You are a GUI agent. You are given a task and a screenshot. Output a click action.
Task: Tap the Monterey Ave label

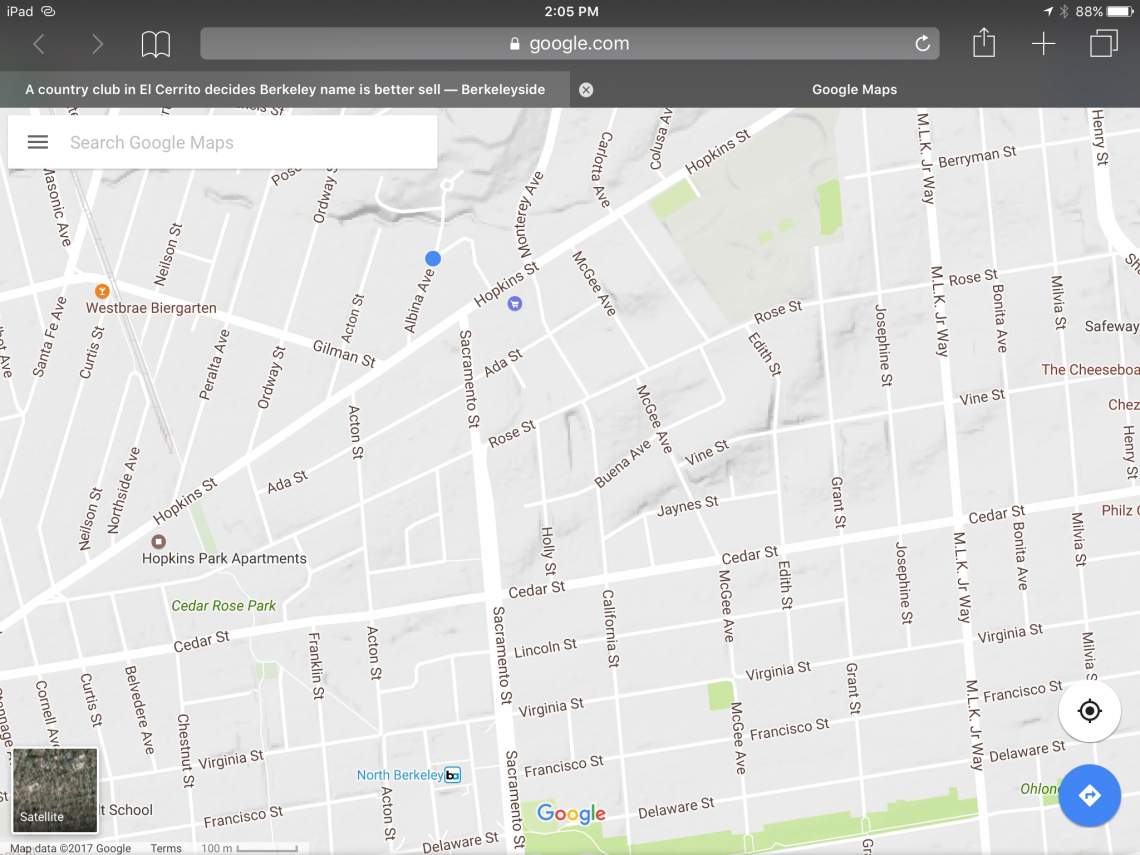click(x=530, y=214)
